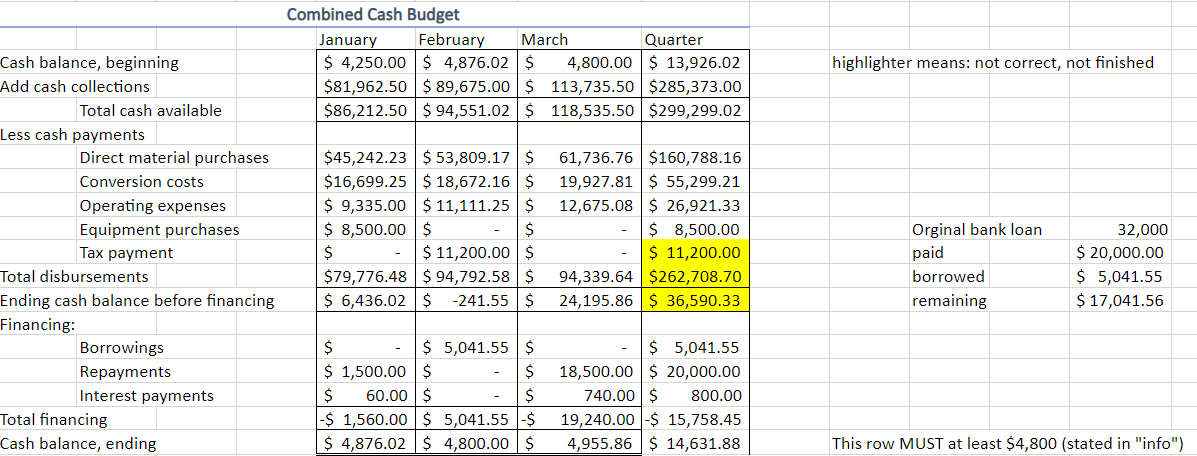This screenshot has height=456, width=1197.
Task: Select Quarter direct materials $160,788.16
Action: click(697, 158)
